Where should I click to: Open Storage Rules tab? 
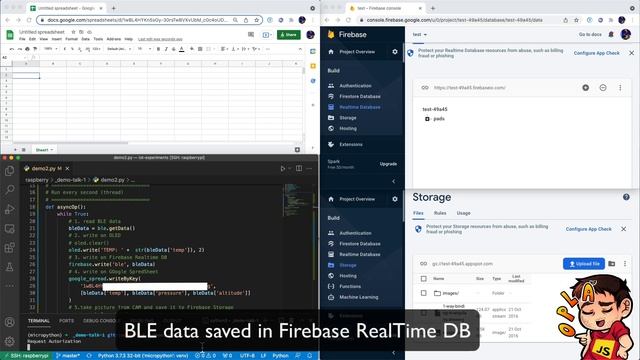click(440, 213)
